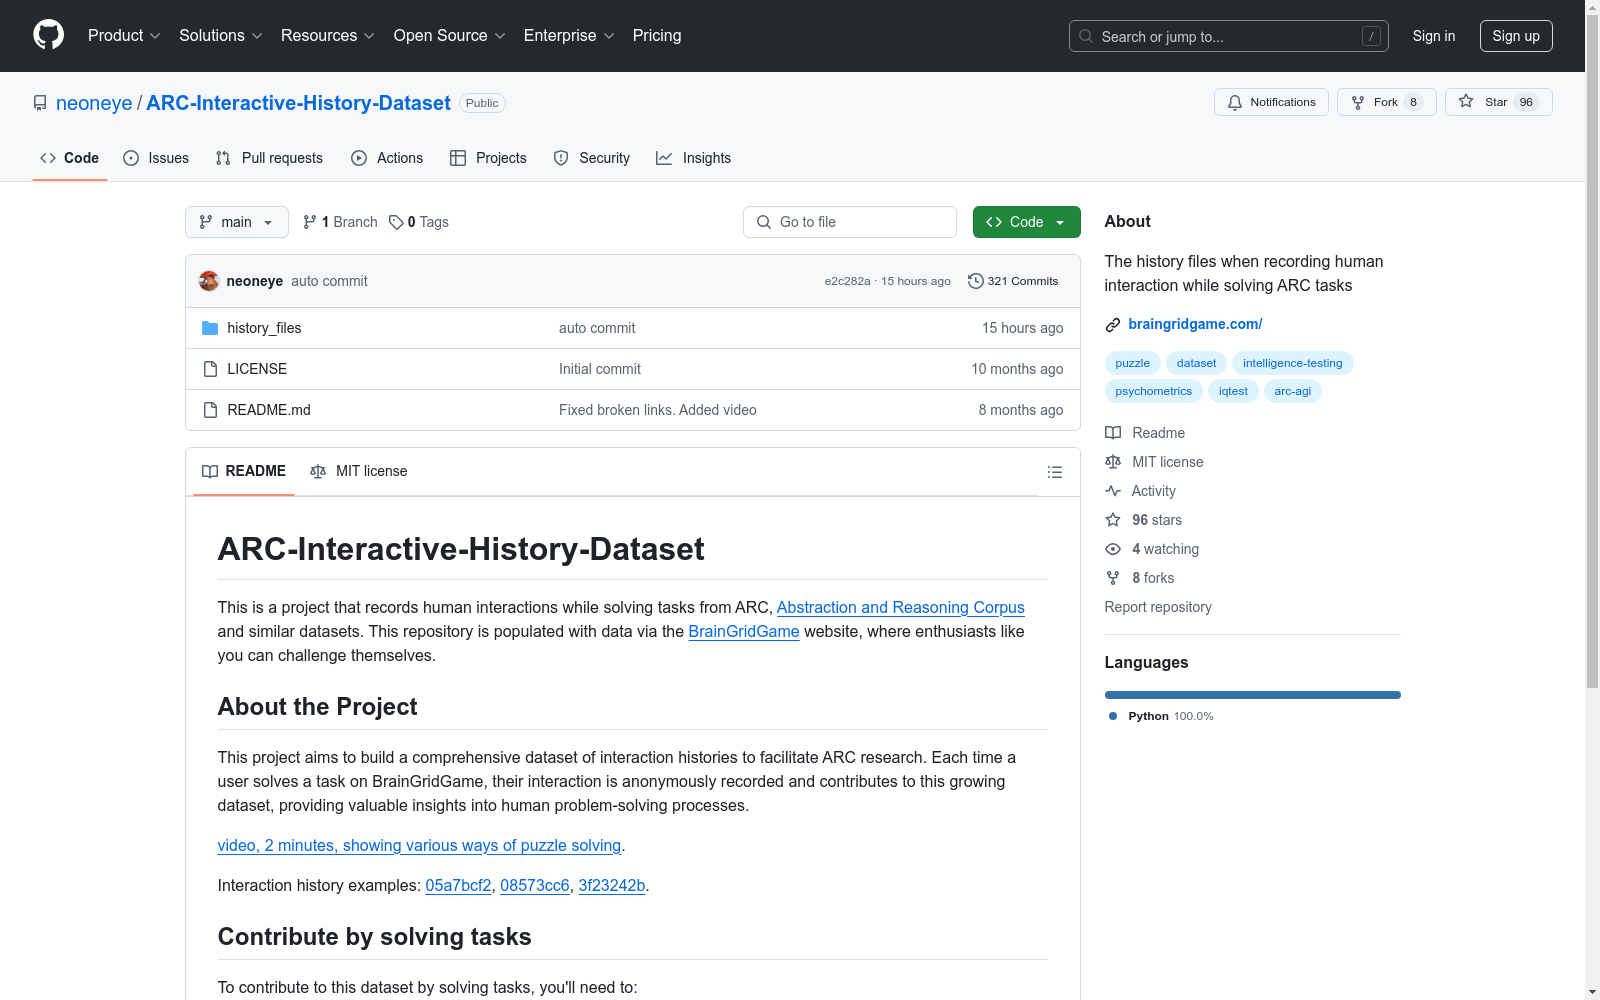Click the puzzle topic tag
Image resolution: width=1600 pixels, height=1000 pixels.
(1132, 363)
